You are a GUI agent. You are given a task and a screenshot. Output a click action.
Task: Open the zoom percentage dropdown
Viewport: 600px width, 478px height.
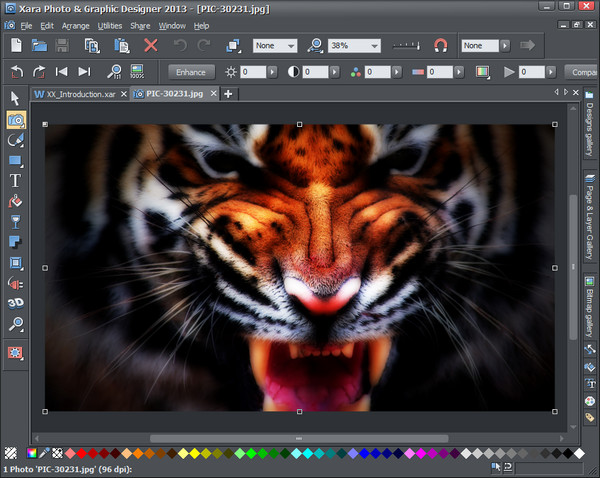(x=374, y=46)
